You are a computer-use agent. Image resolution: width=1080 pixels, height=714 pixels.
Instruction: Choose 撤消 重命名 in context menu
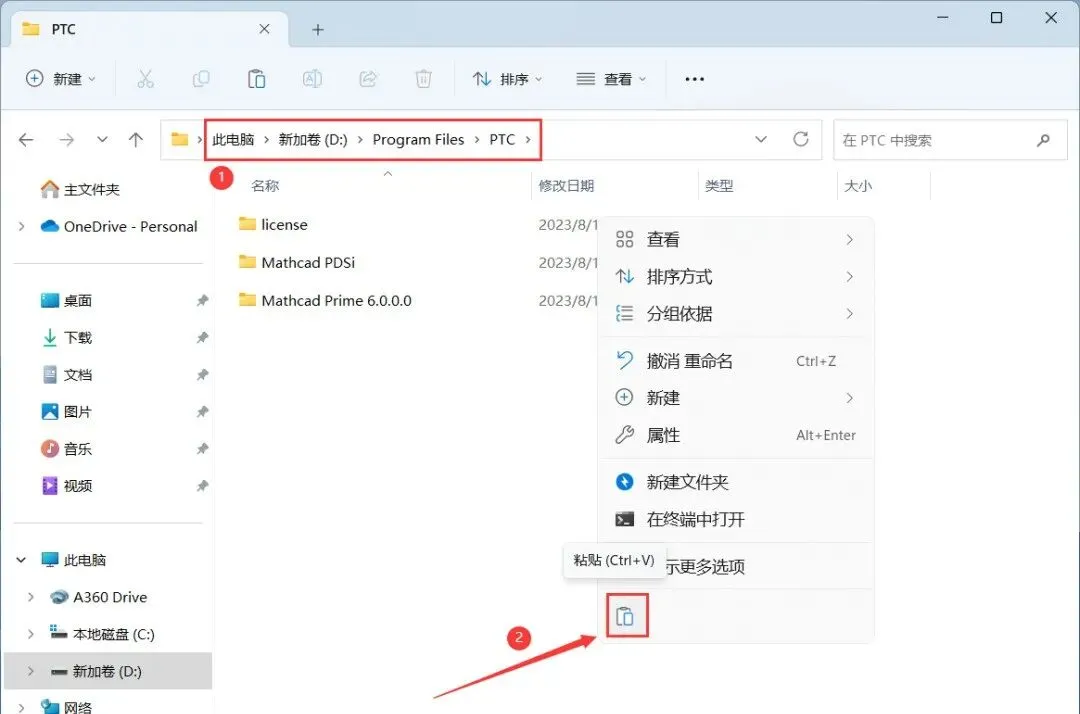click(736, 361)
